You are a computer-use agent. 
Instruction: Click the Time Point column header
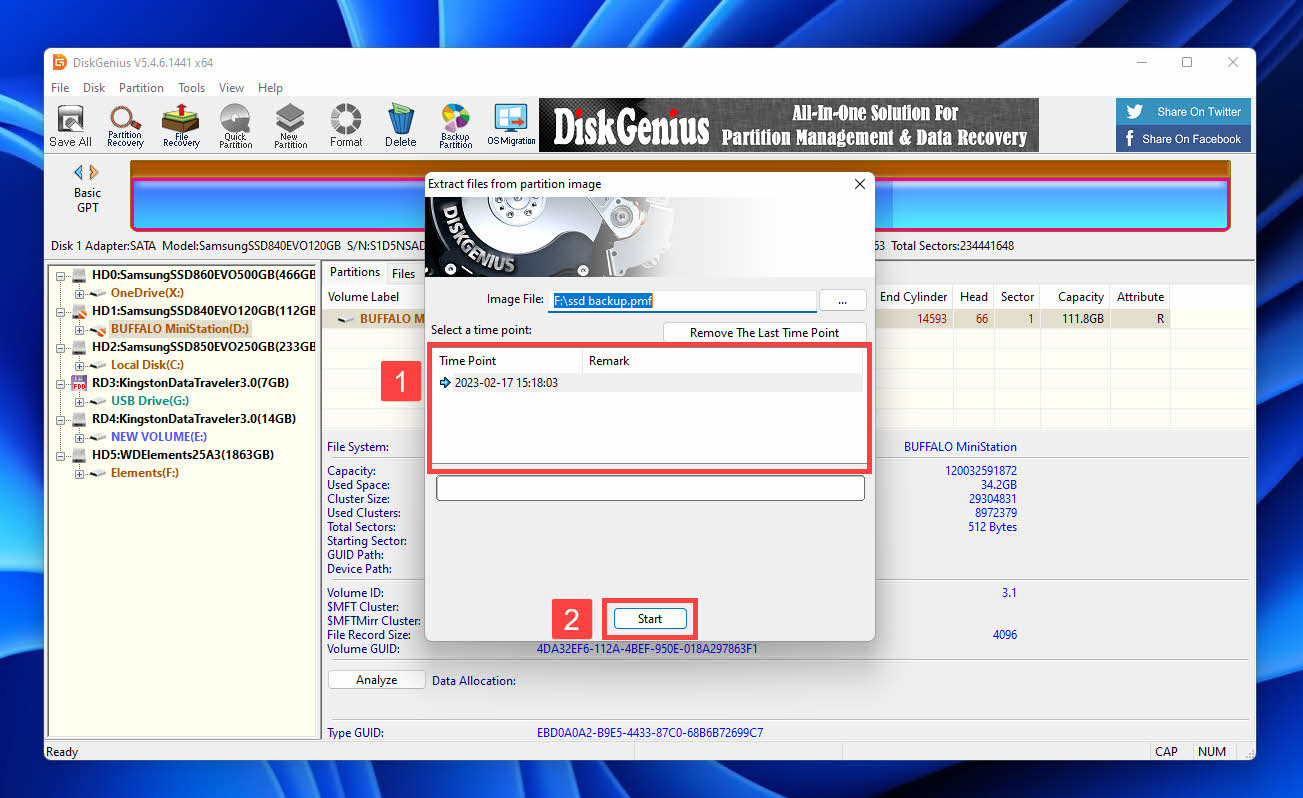click(x=508, y=361)
